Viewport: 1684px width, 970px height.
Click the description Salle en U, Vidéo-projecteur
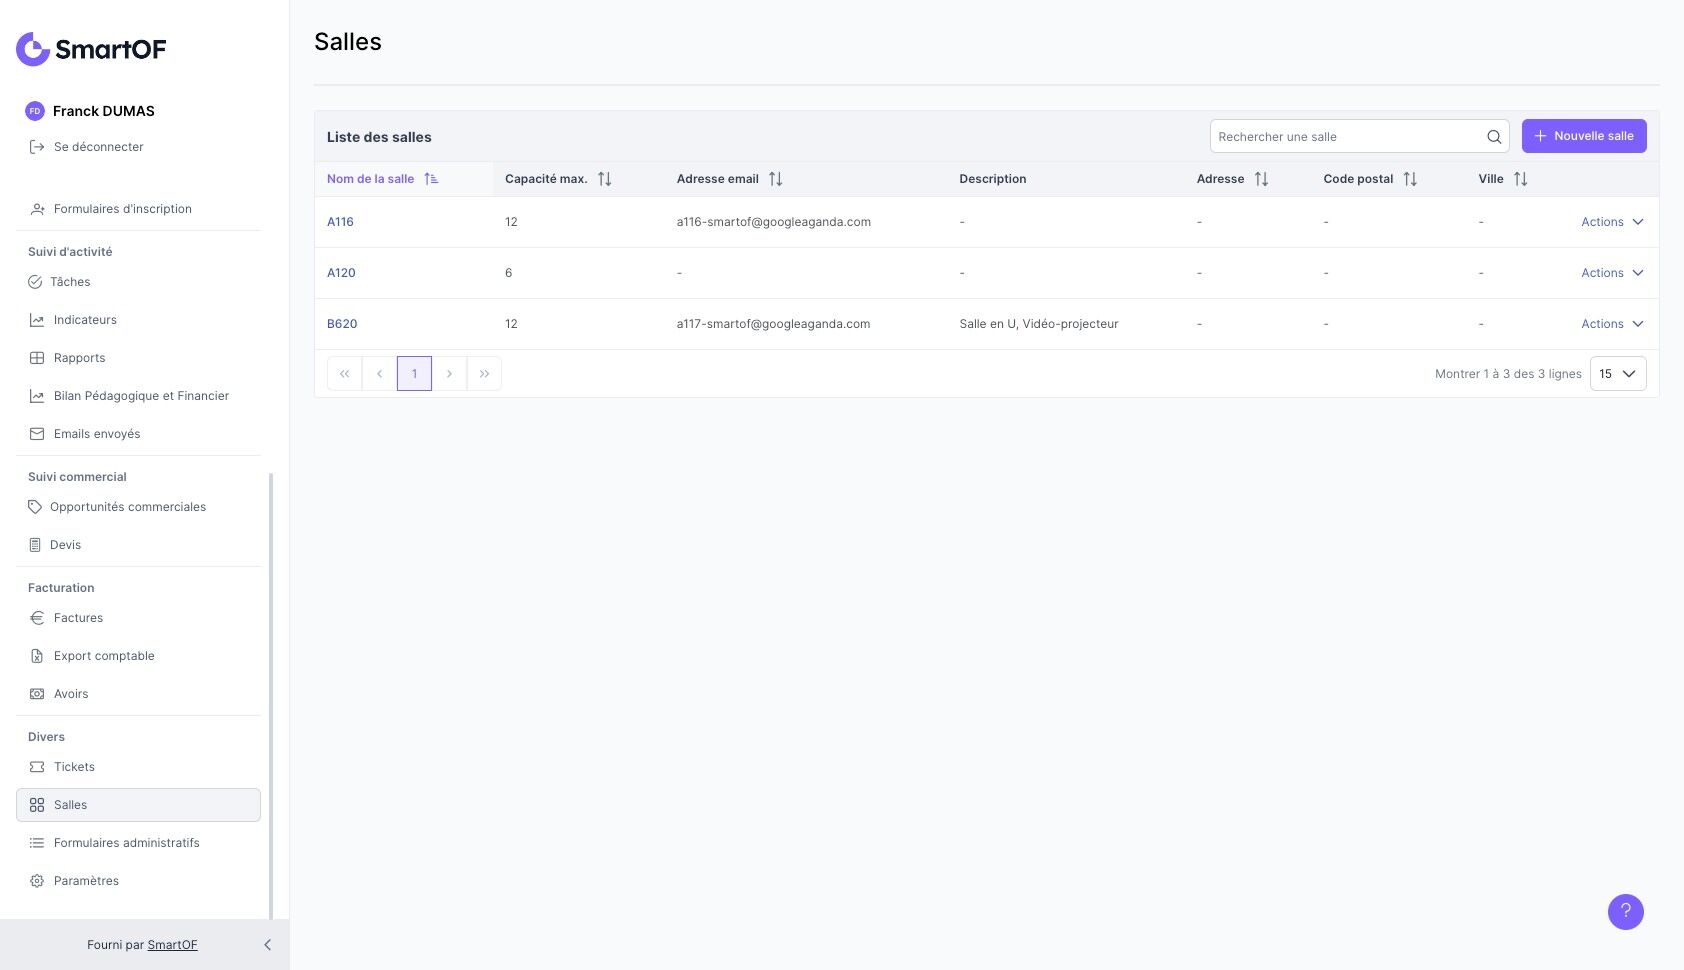pyautogui.click(x=1039, y=324)
